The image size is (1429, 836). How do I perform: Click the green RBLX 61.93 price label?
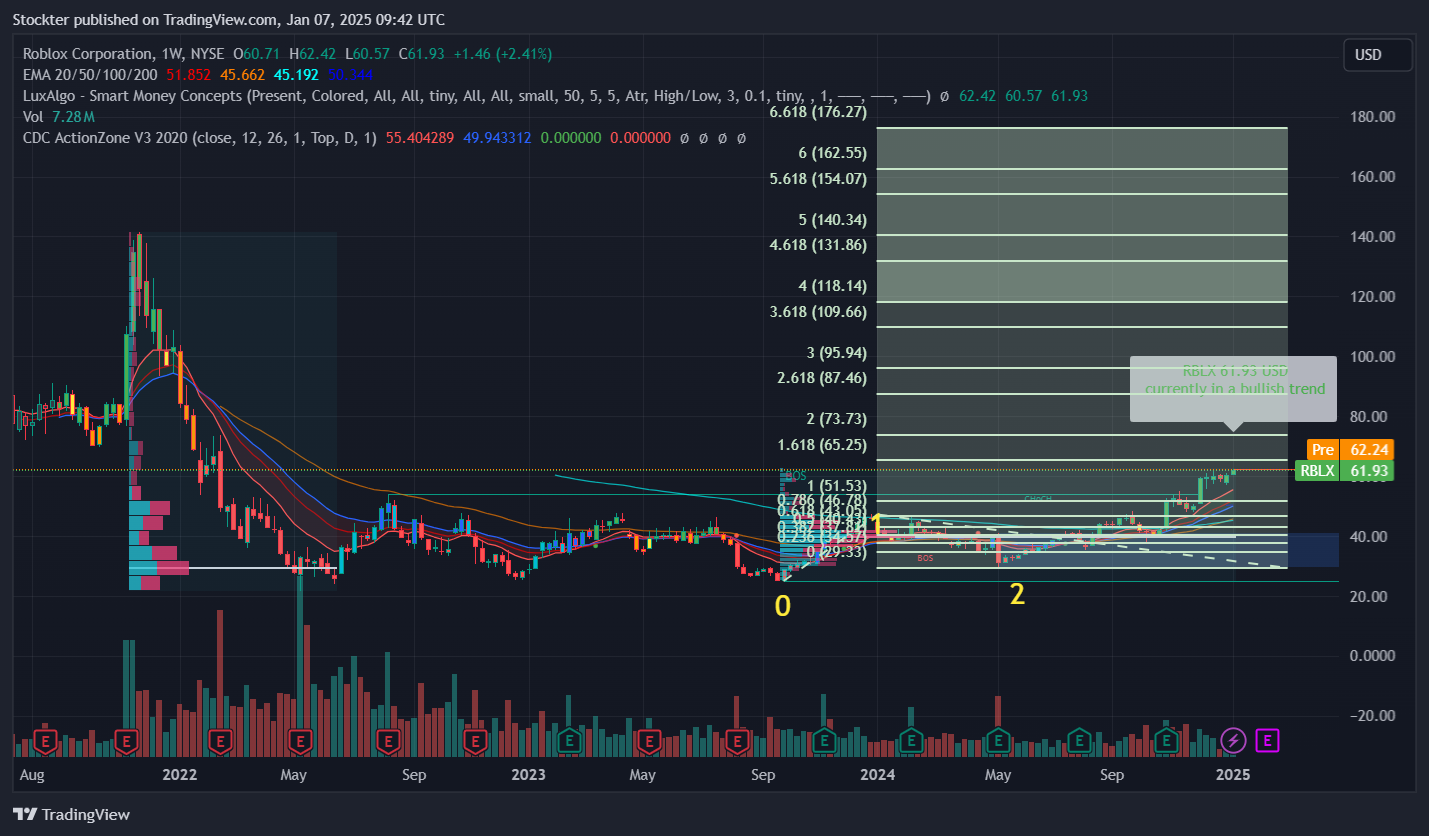(1344, 470)
